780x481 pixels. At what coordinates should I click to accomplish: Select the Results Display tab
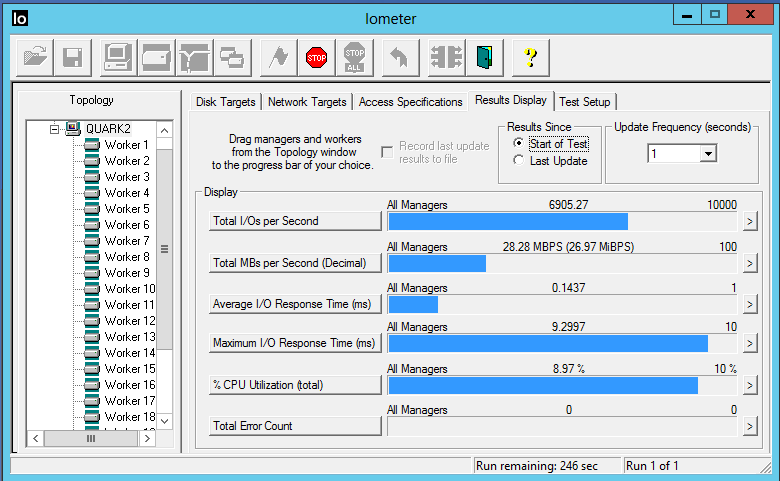tap(511, 100)
